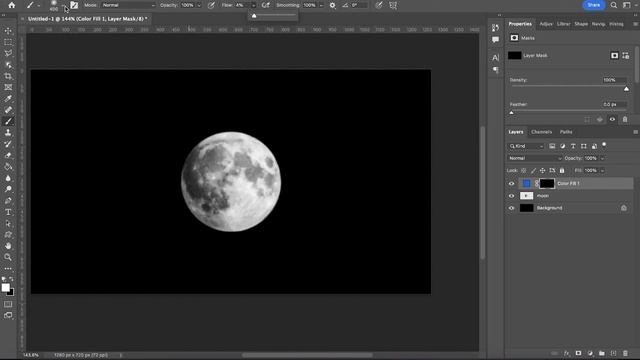Open the Flow slider dropdown
Image resolution: width=640 pixels, height=360 pixels.
point(253,5)
